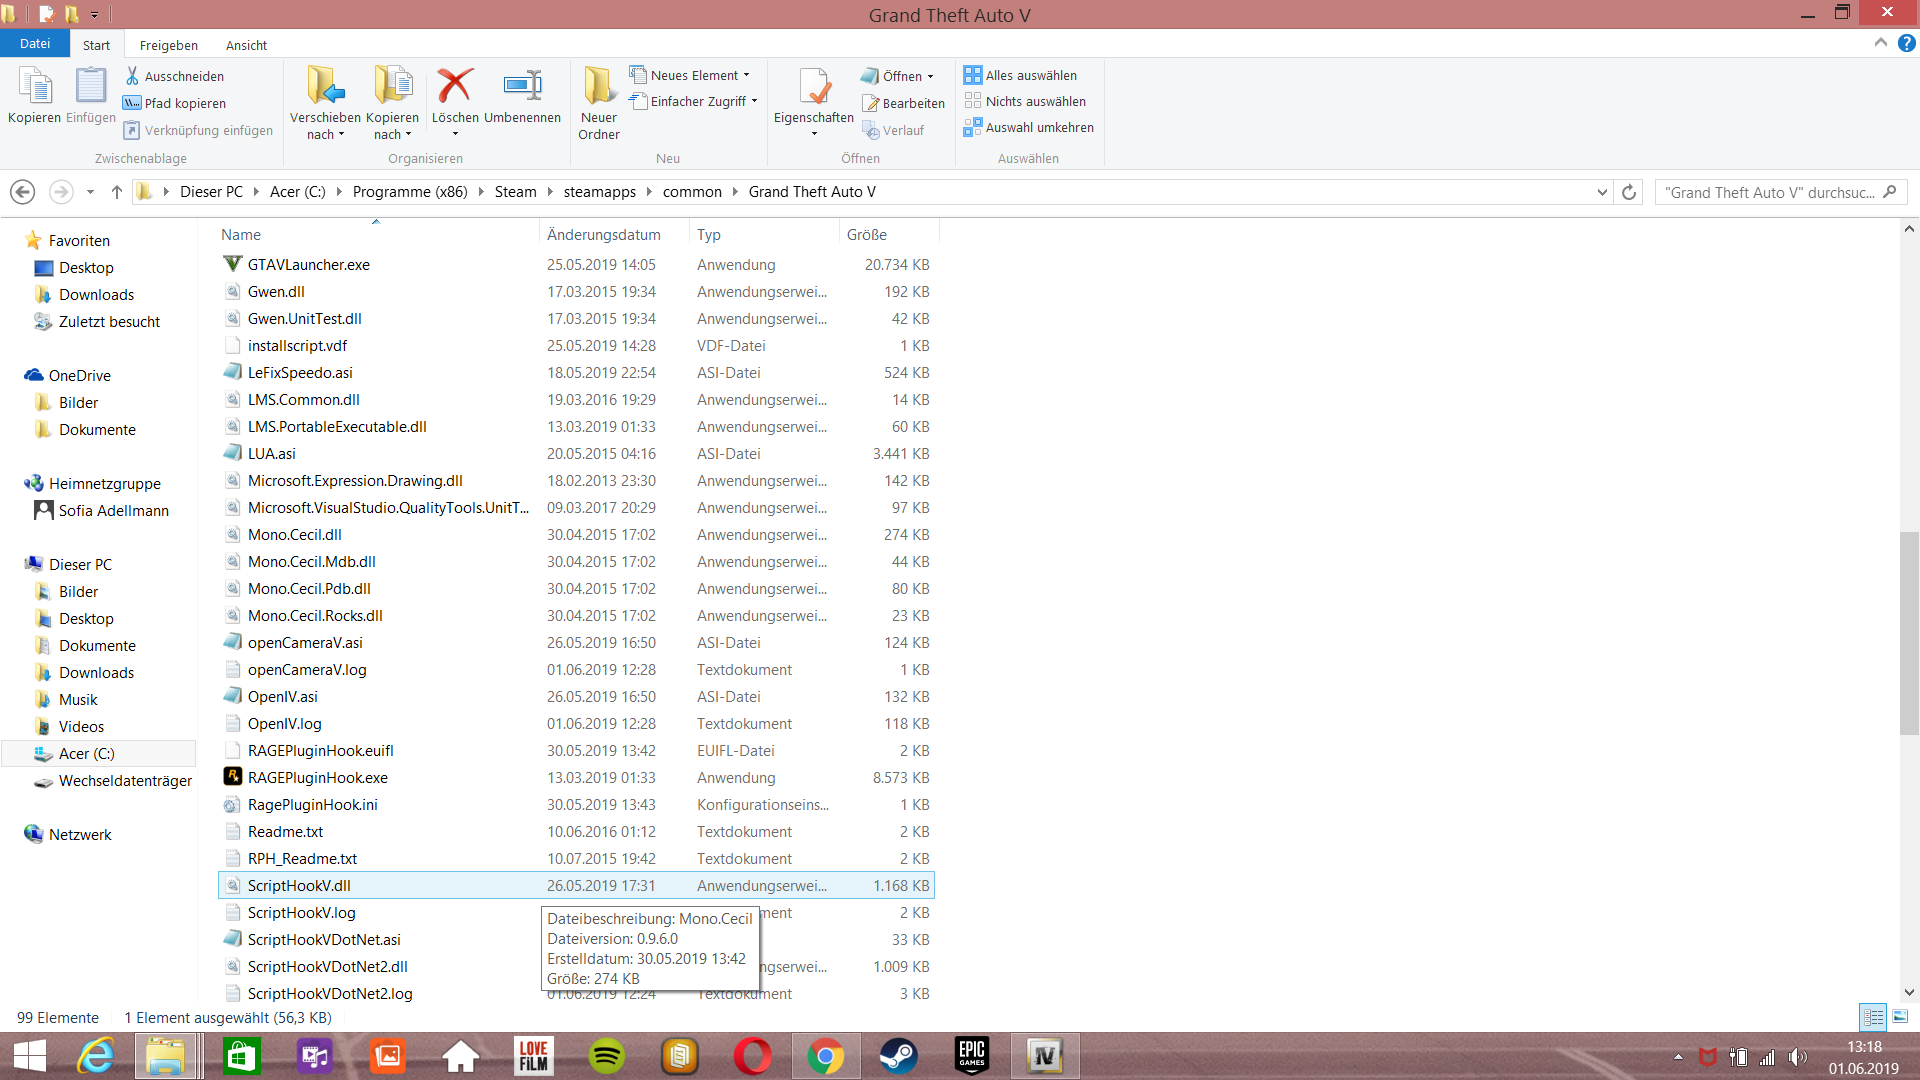
Task: Navigate up one folder level arrow
Action: pyautogui.click(x=117, y=192)
